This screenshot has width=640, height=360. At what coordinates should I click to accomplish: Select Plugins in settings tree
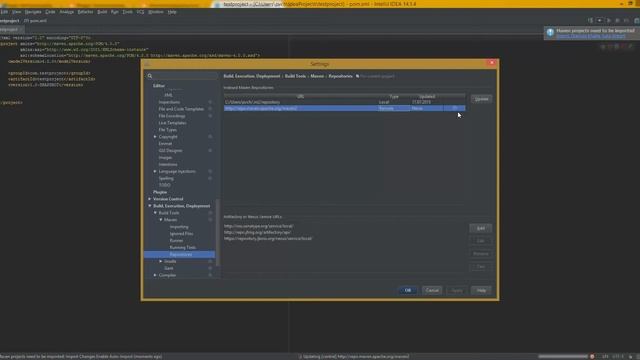tap(160, 192)
